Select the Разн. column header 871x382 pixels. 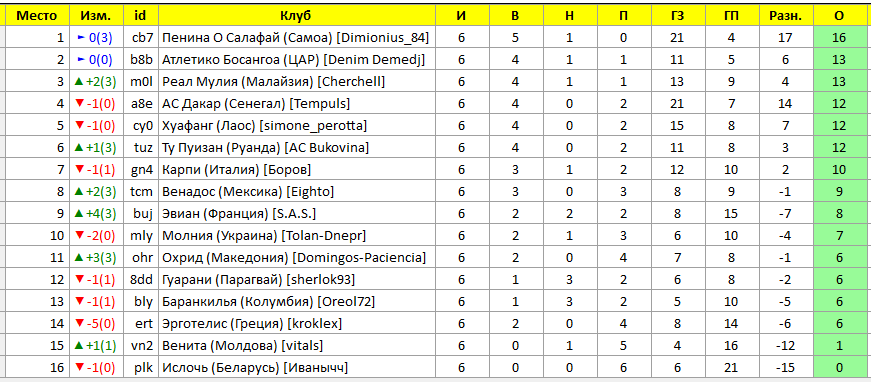coord(785,16)
